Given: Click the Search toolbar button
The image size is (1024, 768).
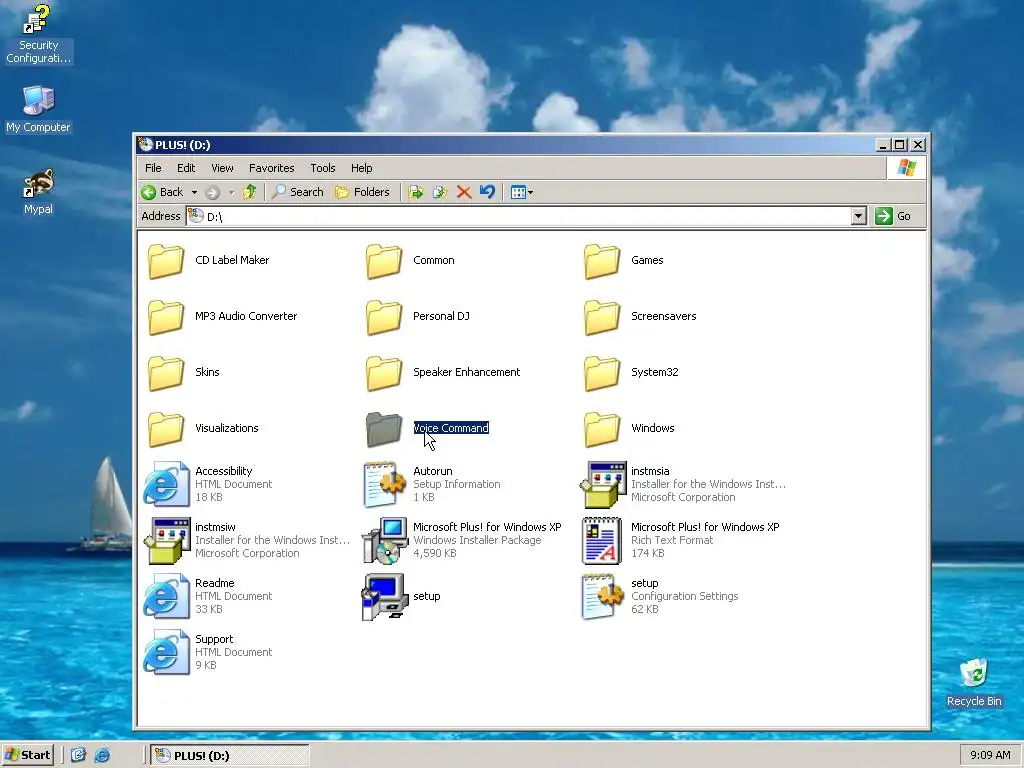Looking at the screenshot, I should tap(298, 192).
